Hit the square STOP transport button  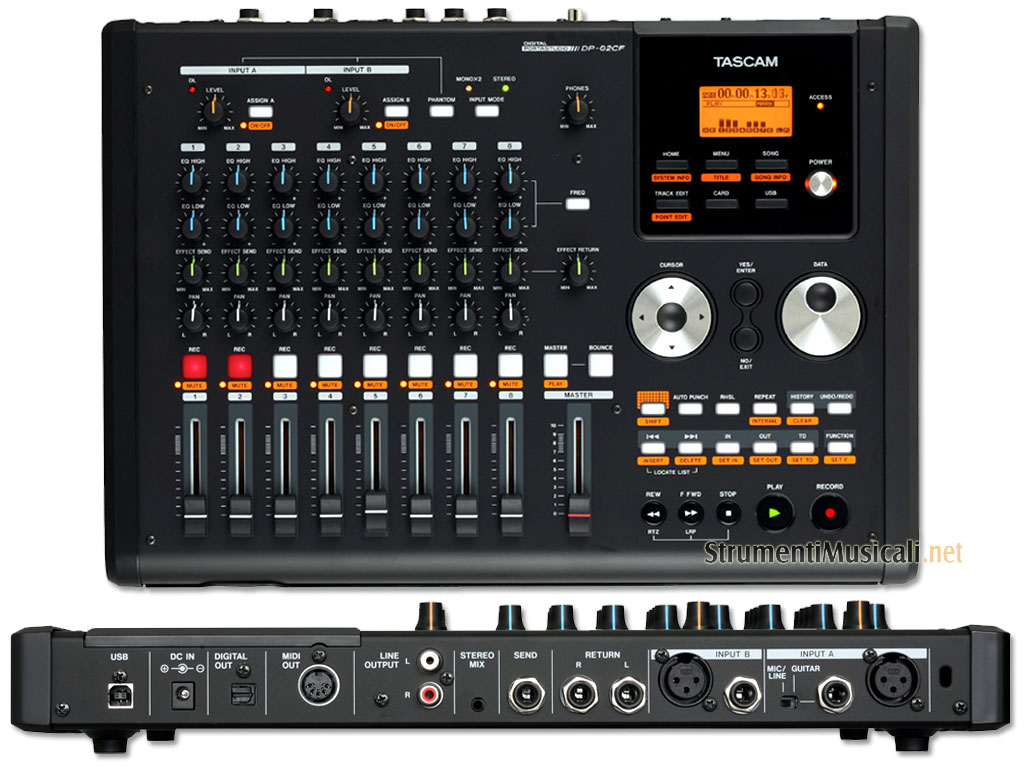click(x=728, y=514)
